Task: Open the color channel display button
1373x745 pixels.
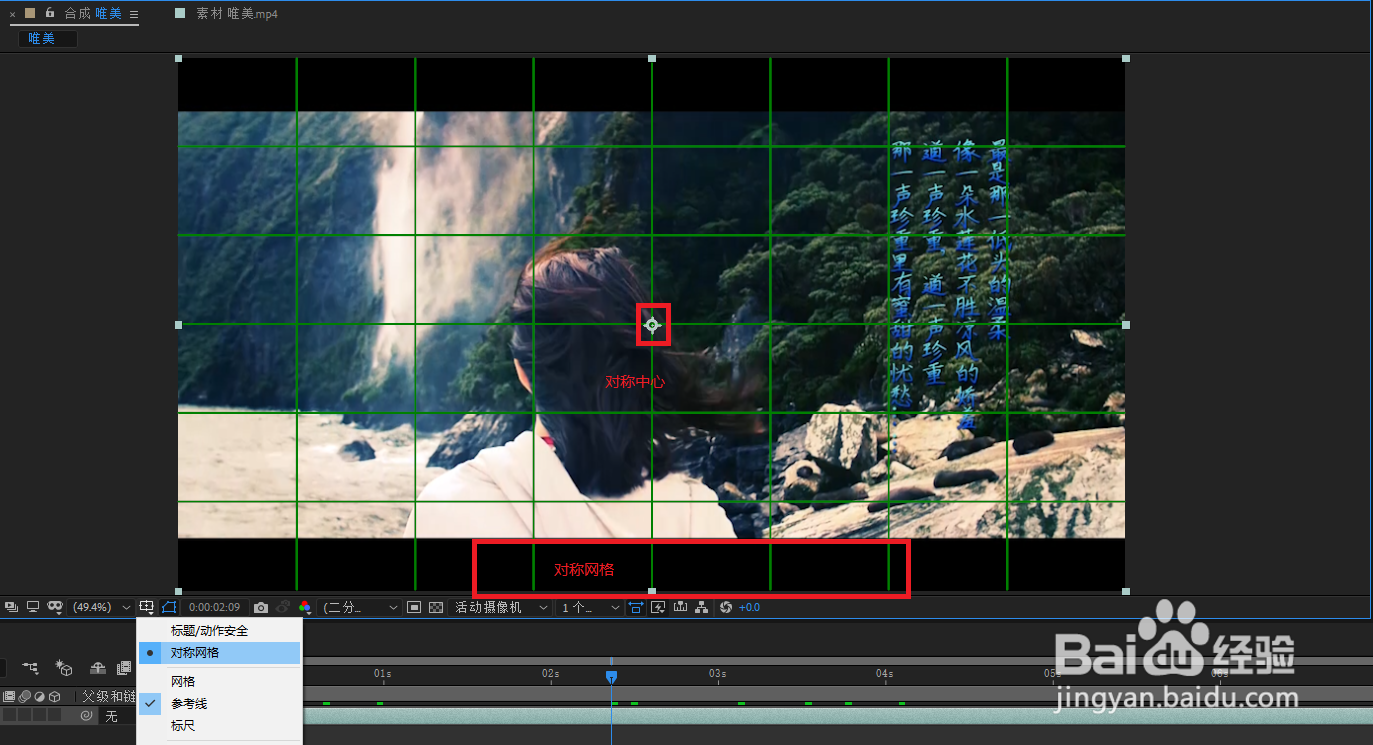Action: [x=305, y=607]
